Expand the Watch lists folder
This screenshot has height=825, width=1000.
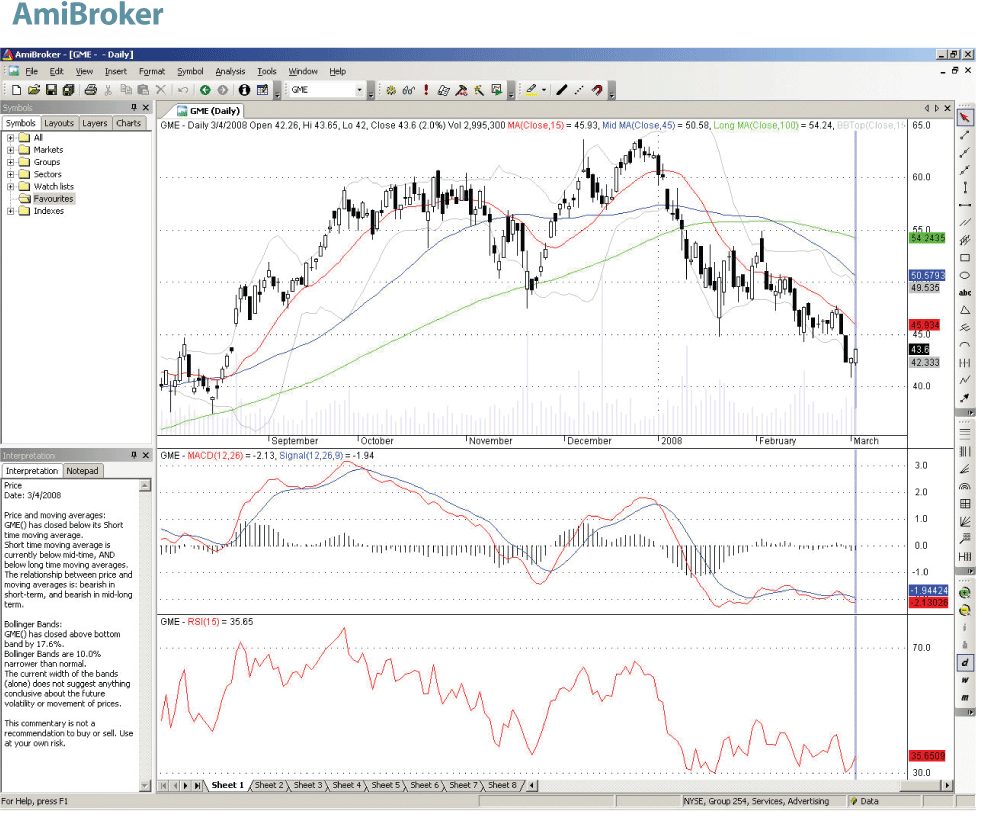point(10,187)
